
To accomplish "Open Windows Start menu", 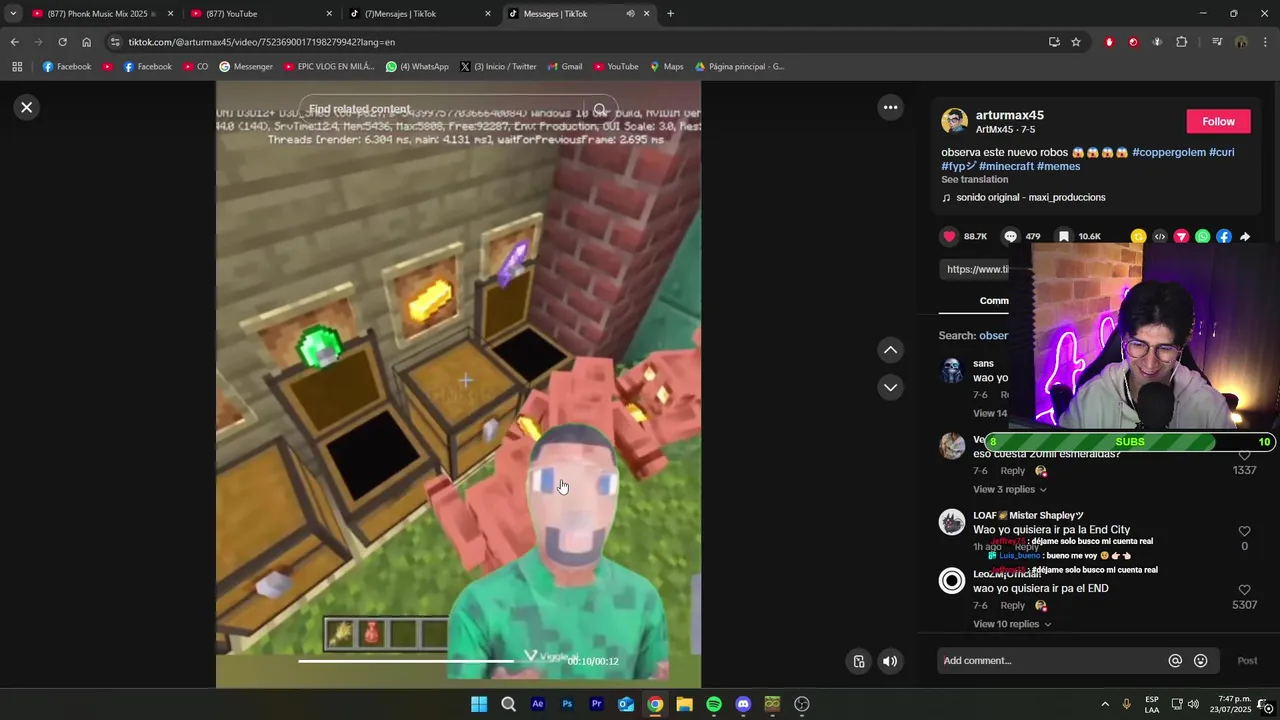I will (479, 704).
